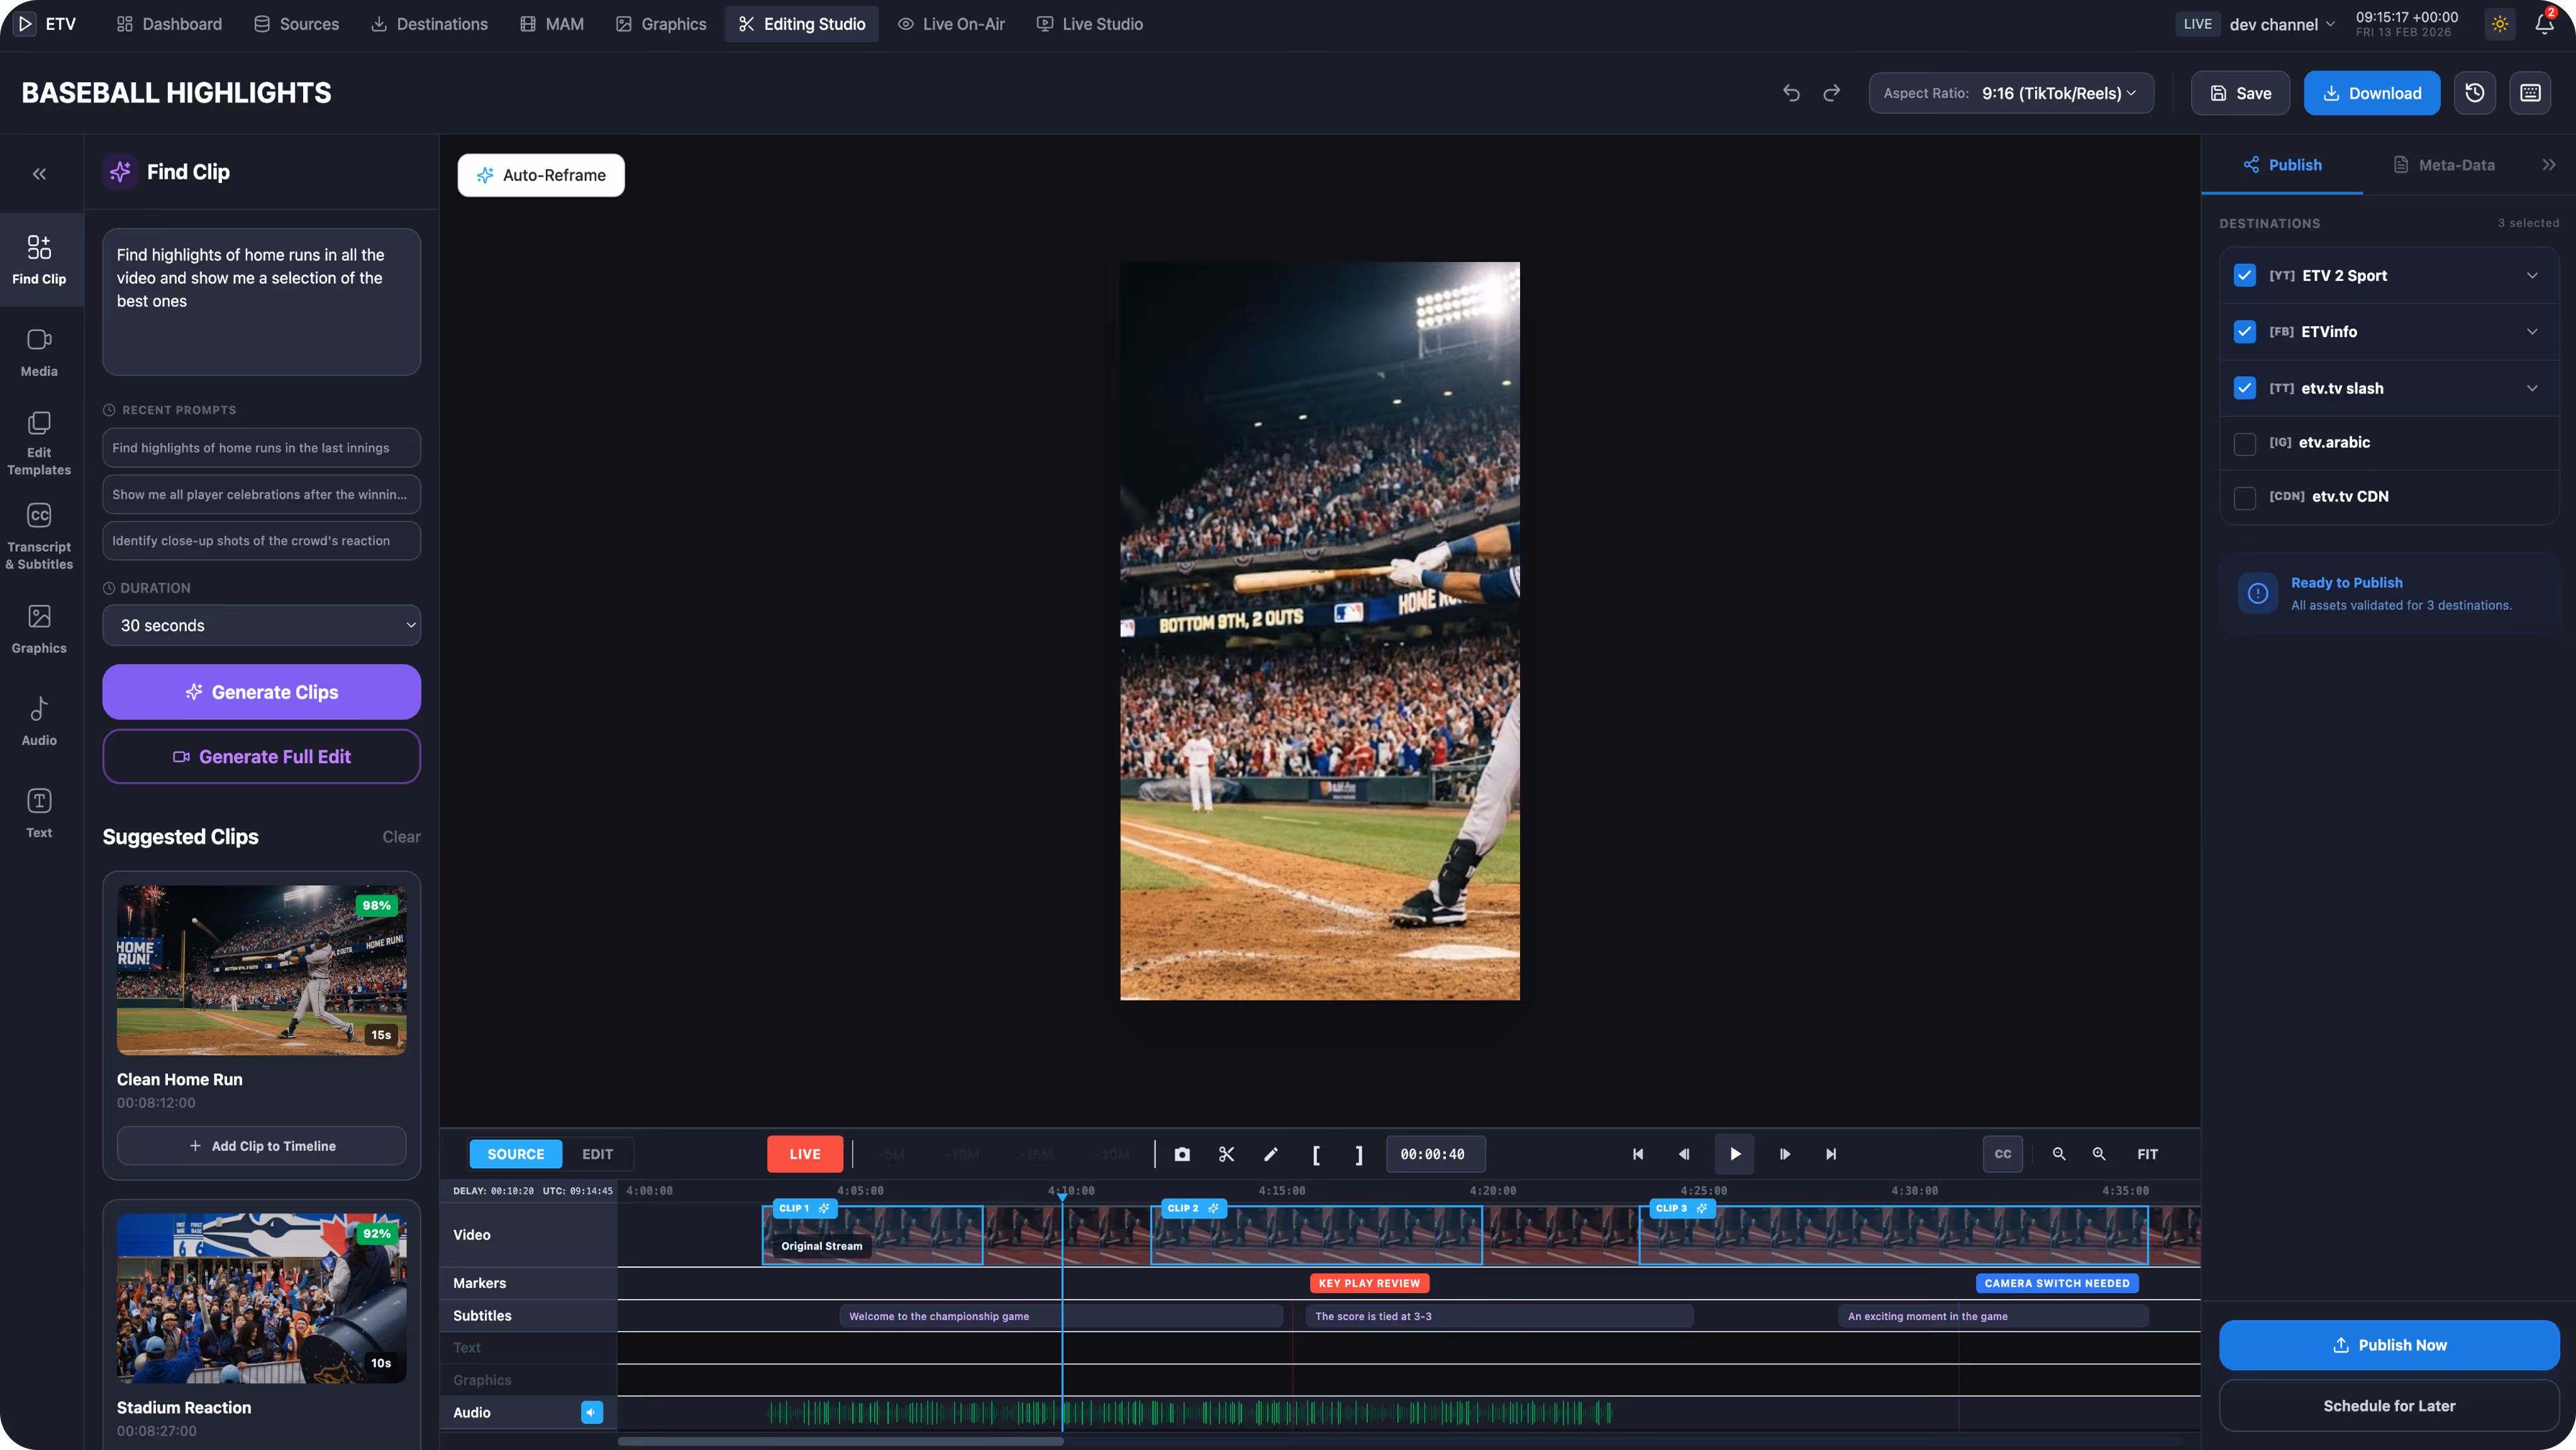Toggle the sun theme icon
Screen dimensions: 2576x1450
[2500, 24]
